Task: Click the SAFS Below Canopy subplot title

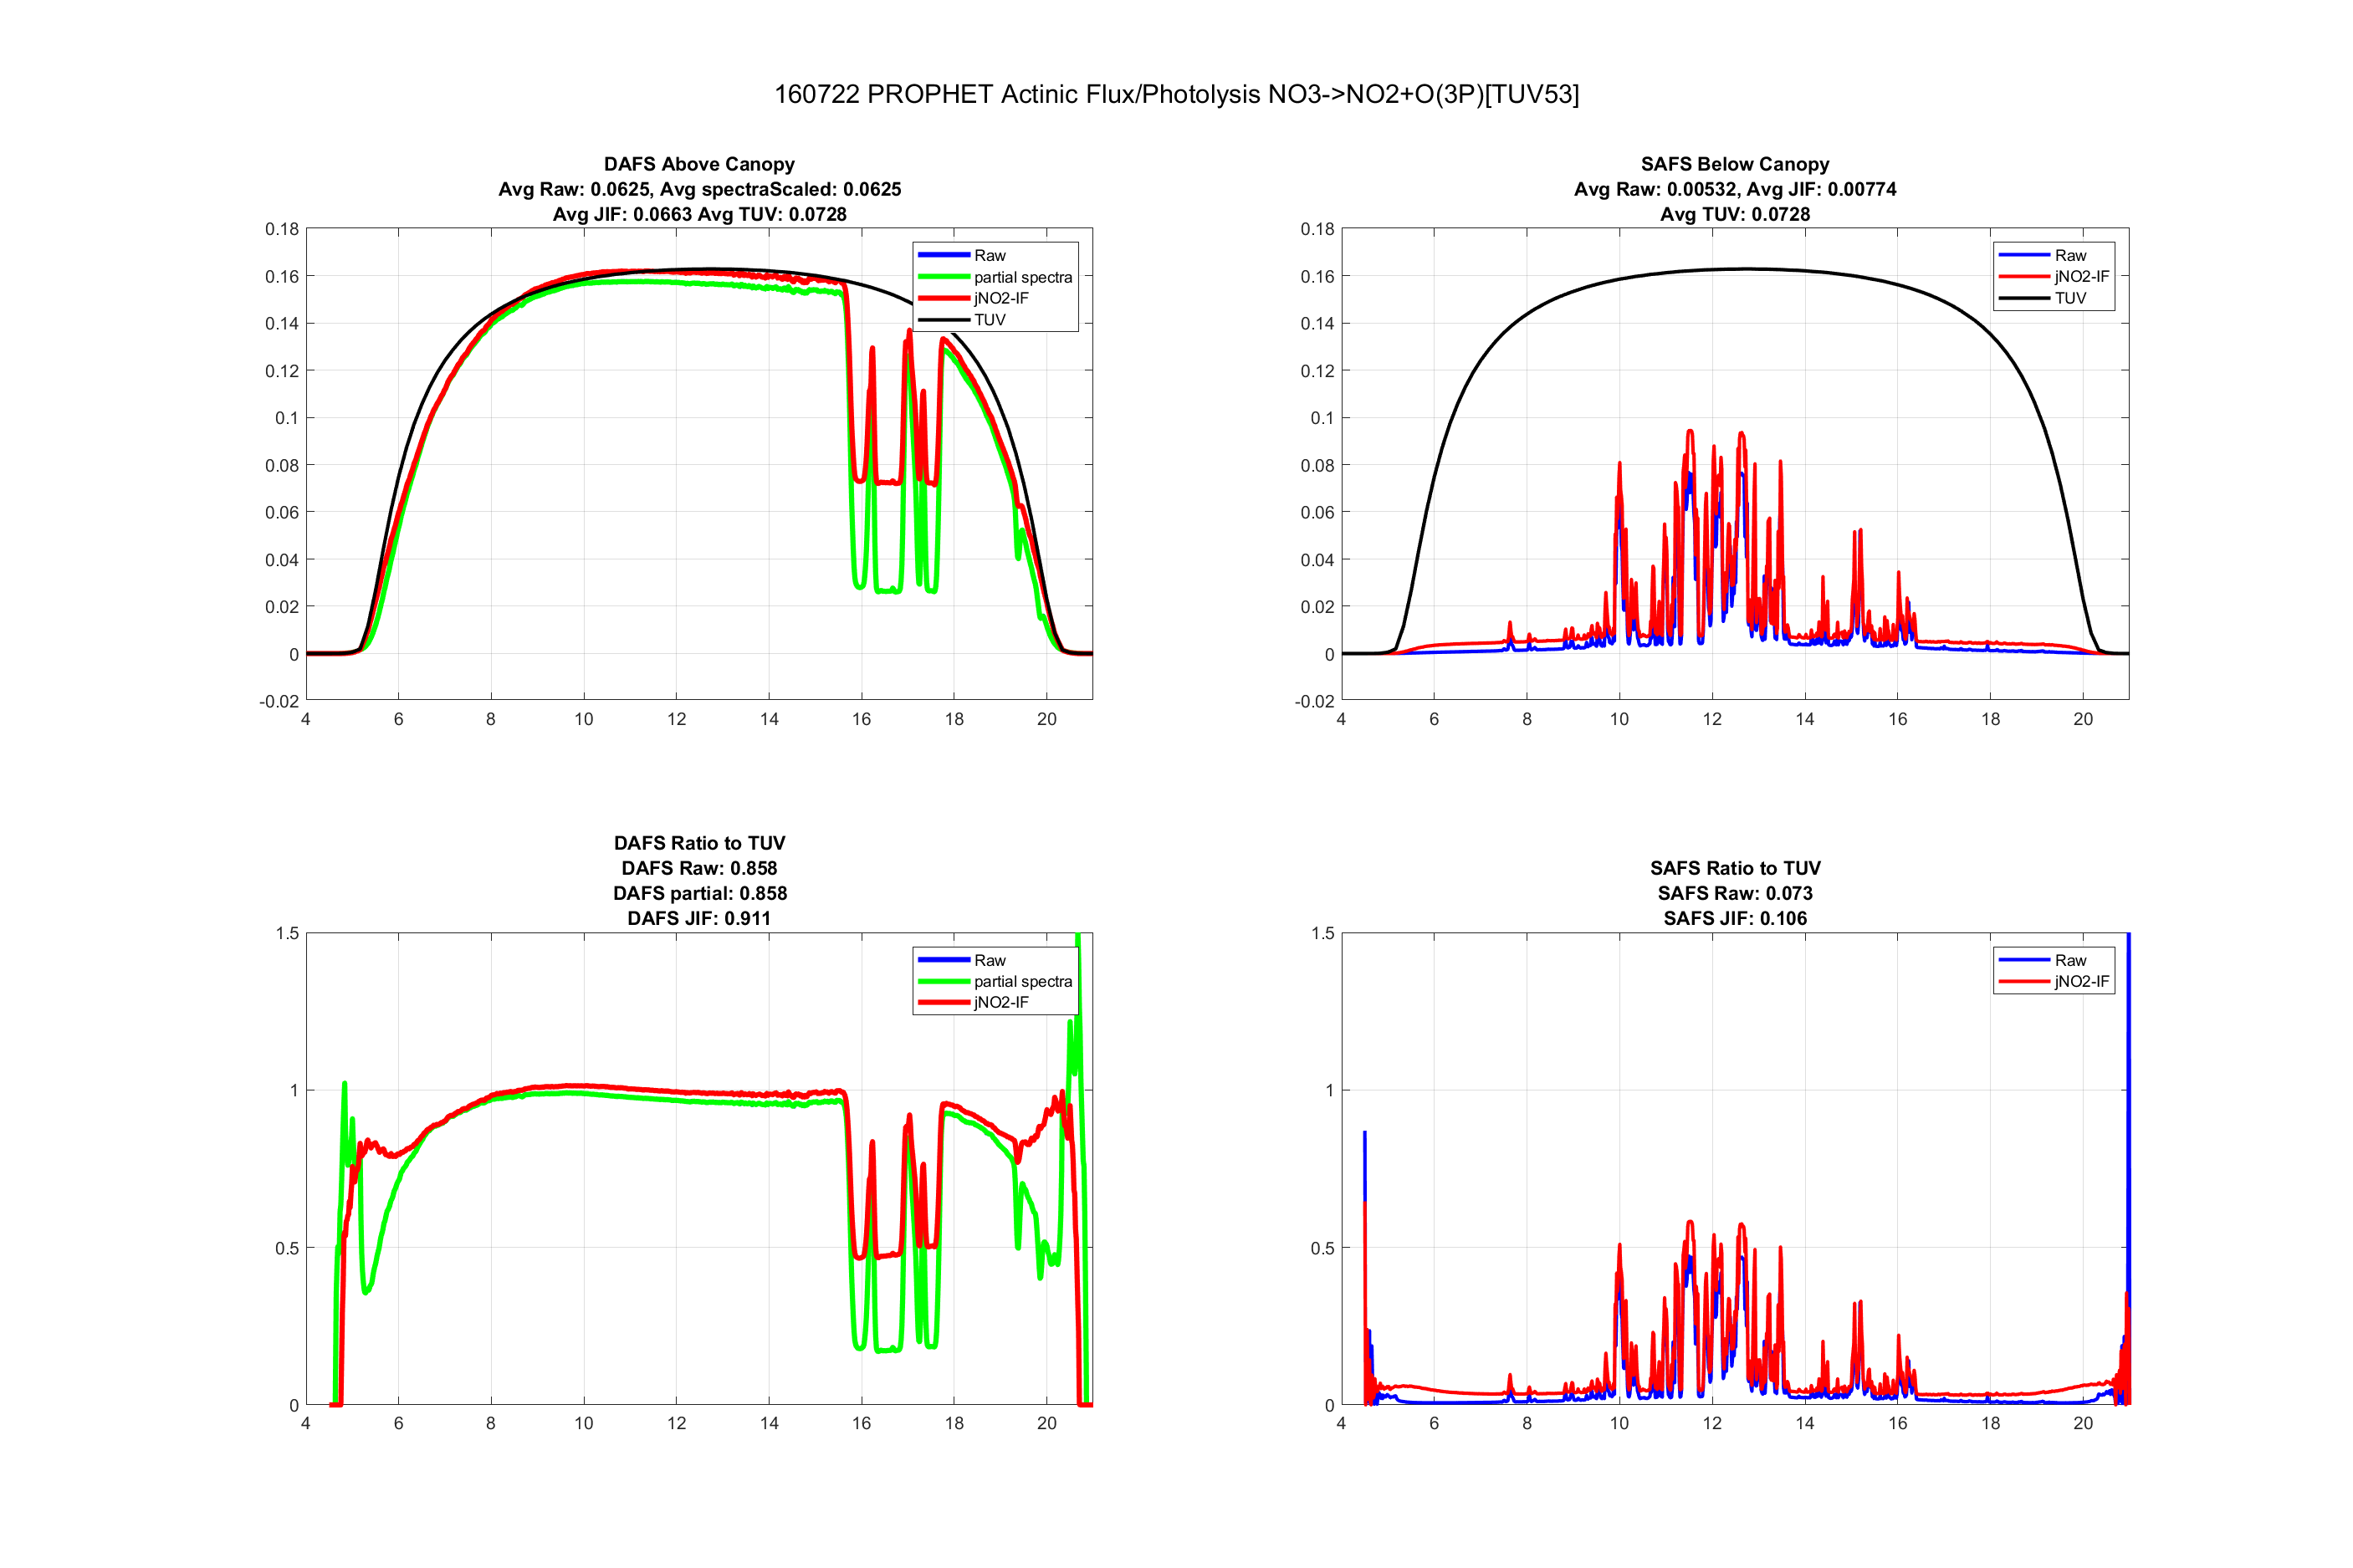Action: [x=1734, y=164]
